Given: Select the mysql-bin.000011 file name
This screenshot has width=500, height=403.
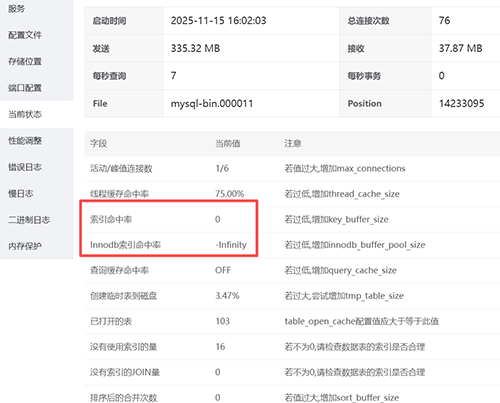Looking at the screenshot, I should (x=212, y=104).
